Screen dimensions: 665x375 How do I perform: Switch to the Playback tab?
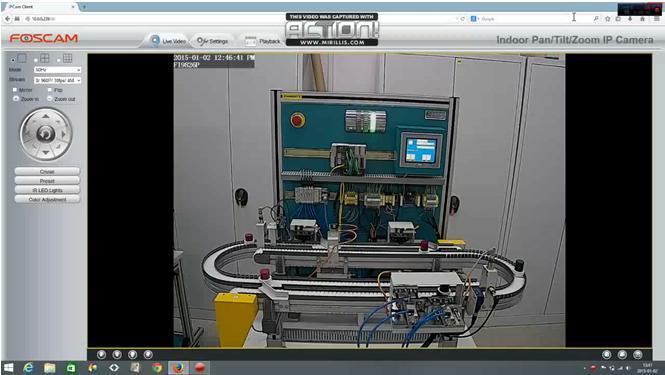tap(263, 41)
